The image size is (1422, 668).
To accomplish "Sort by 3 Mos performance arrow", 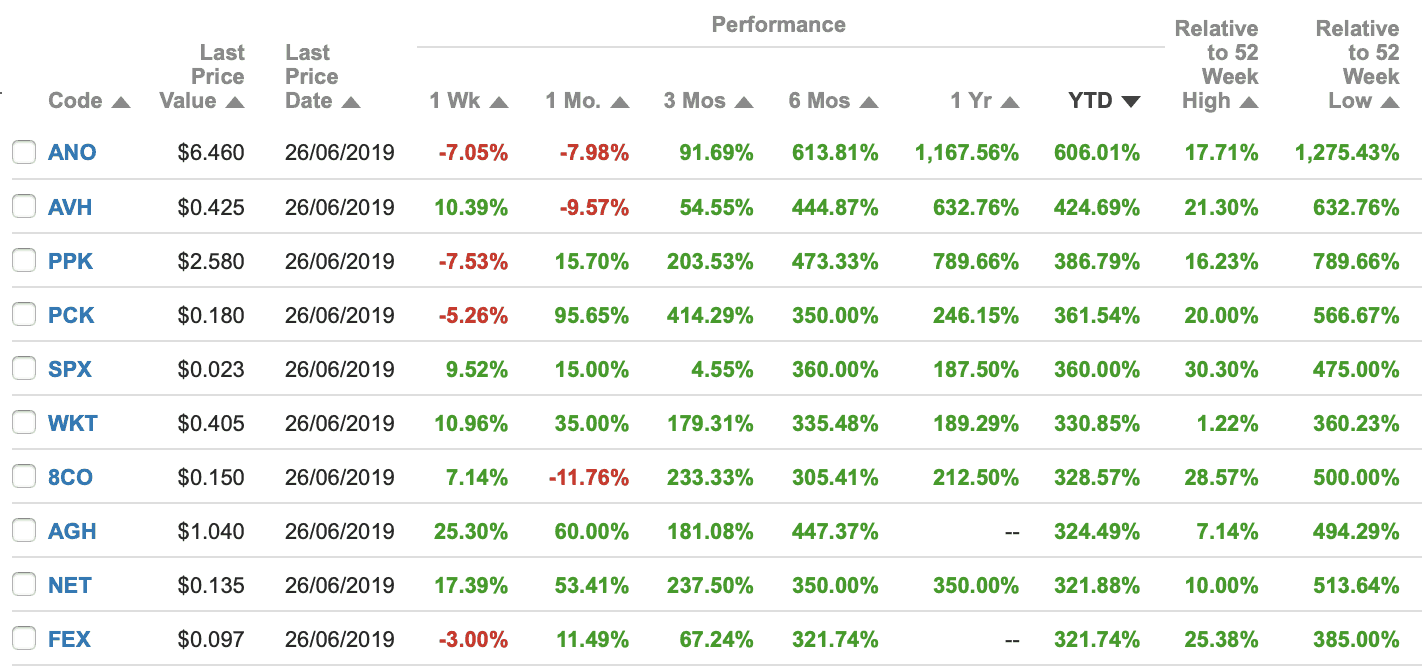I will tap(743, 102).
